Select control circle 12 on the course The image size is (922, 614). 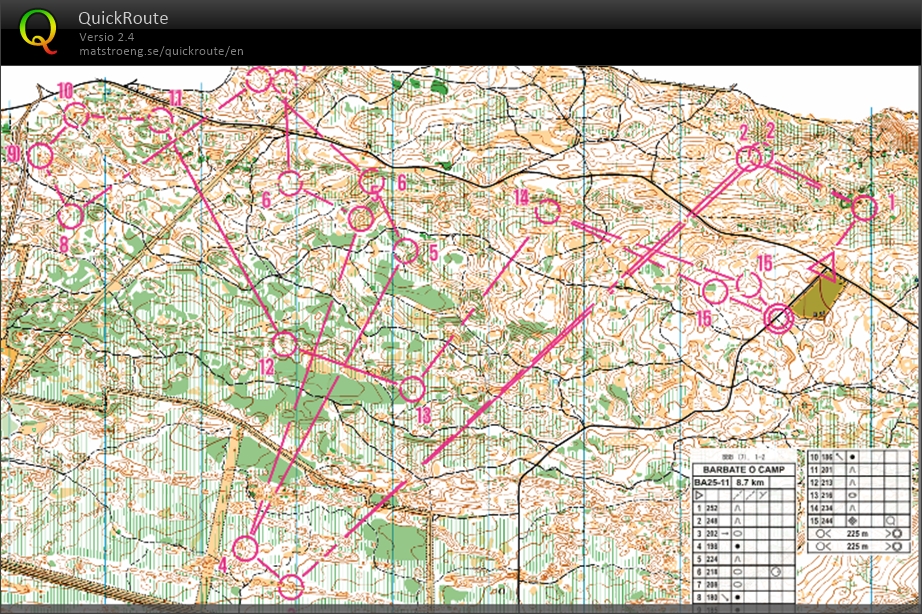click(x=285, y=344)
